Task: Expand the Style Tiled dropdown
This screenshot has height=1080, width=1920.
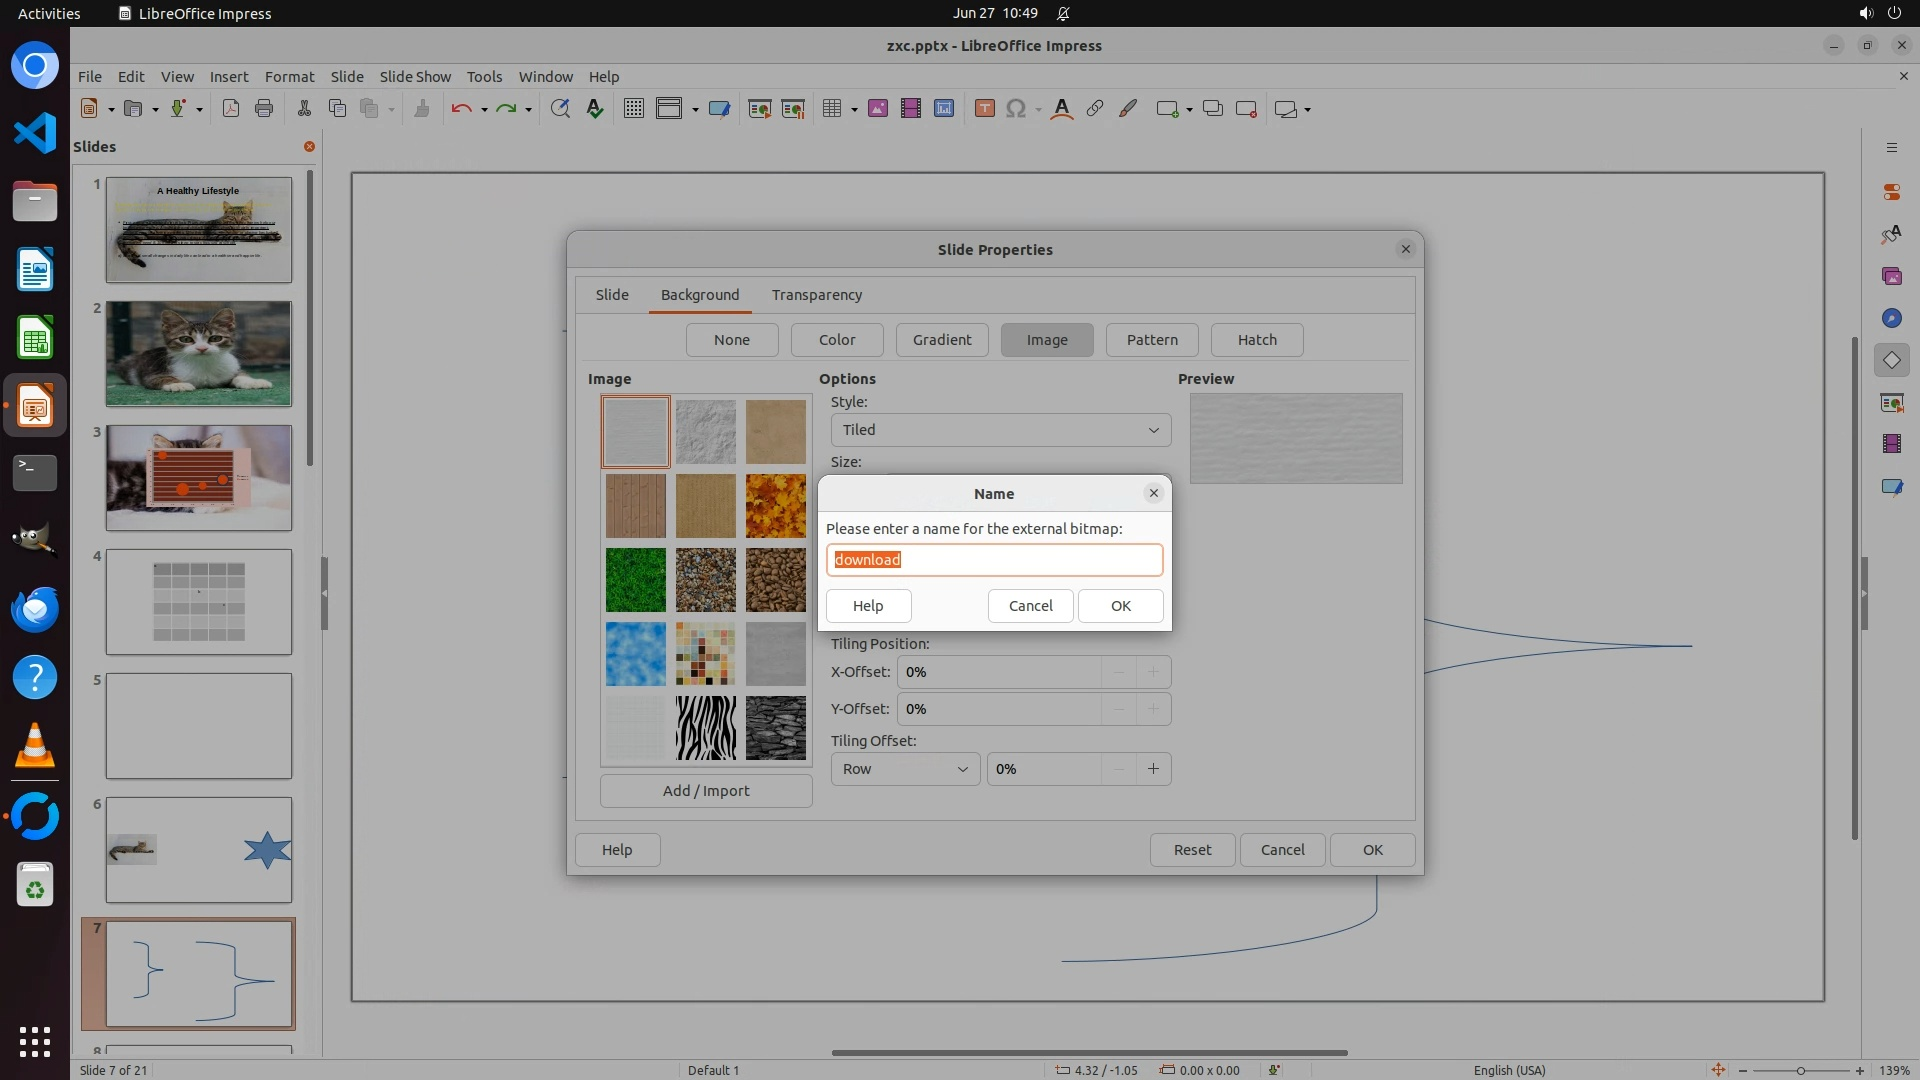Action: pos(1000,430)
